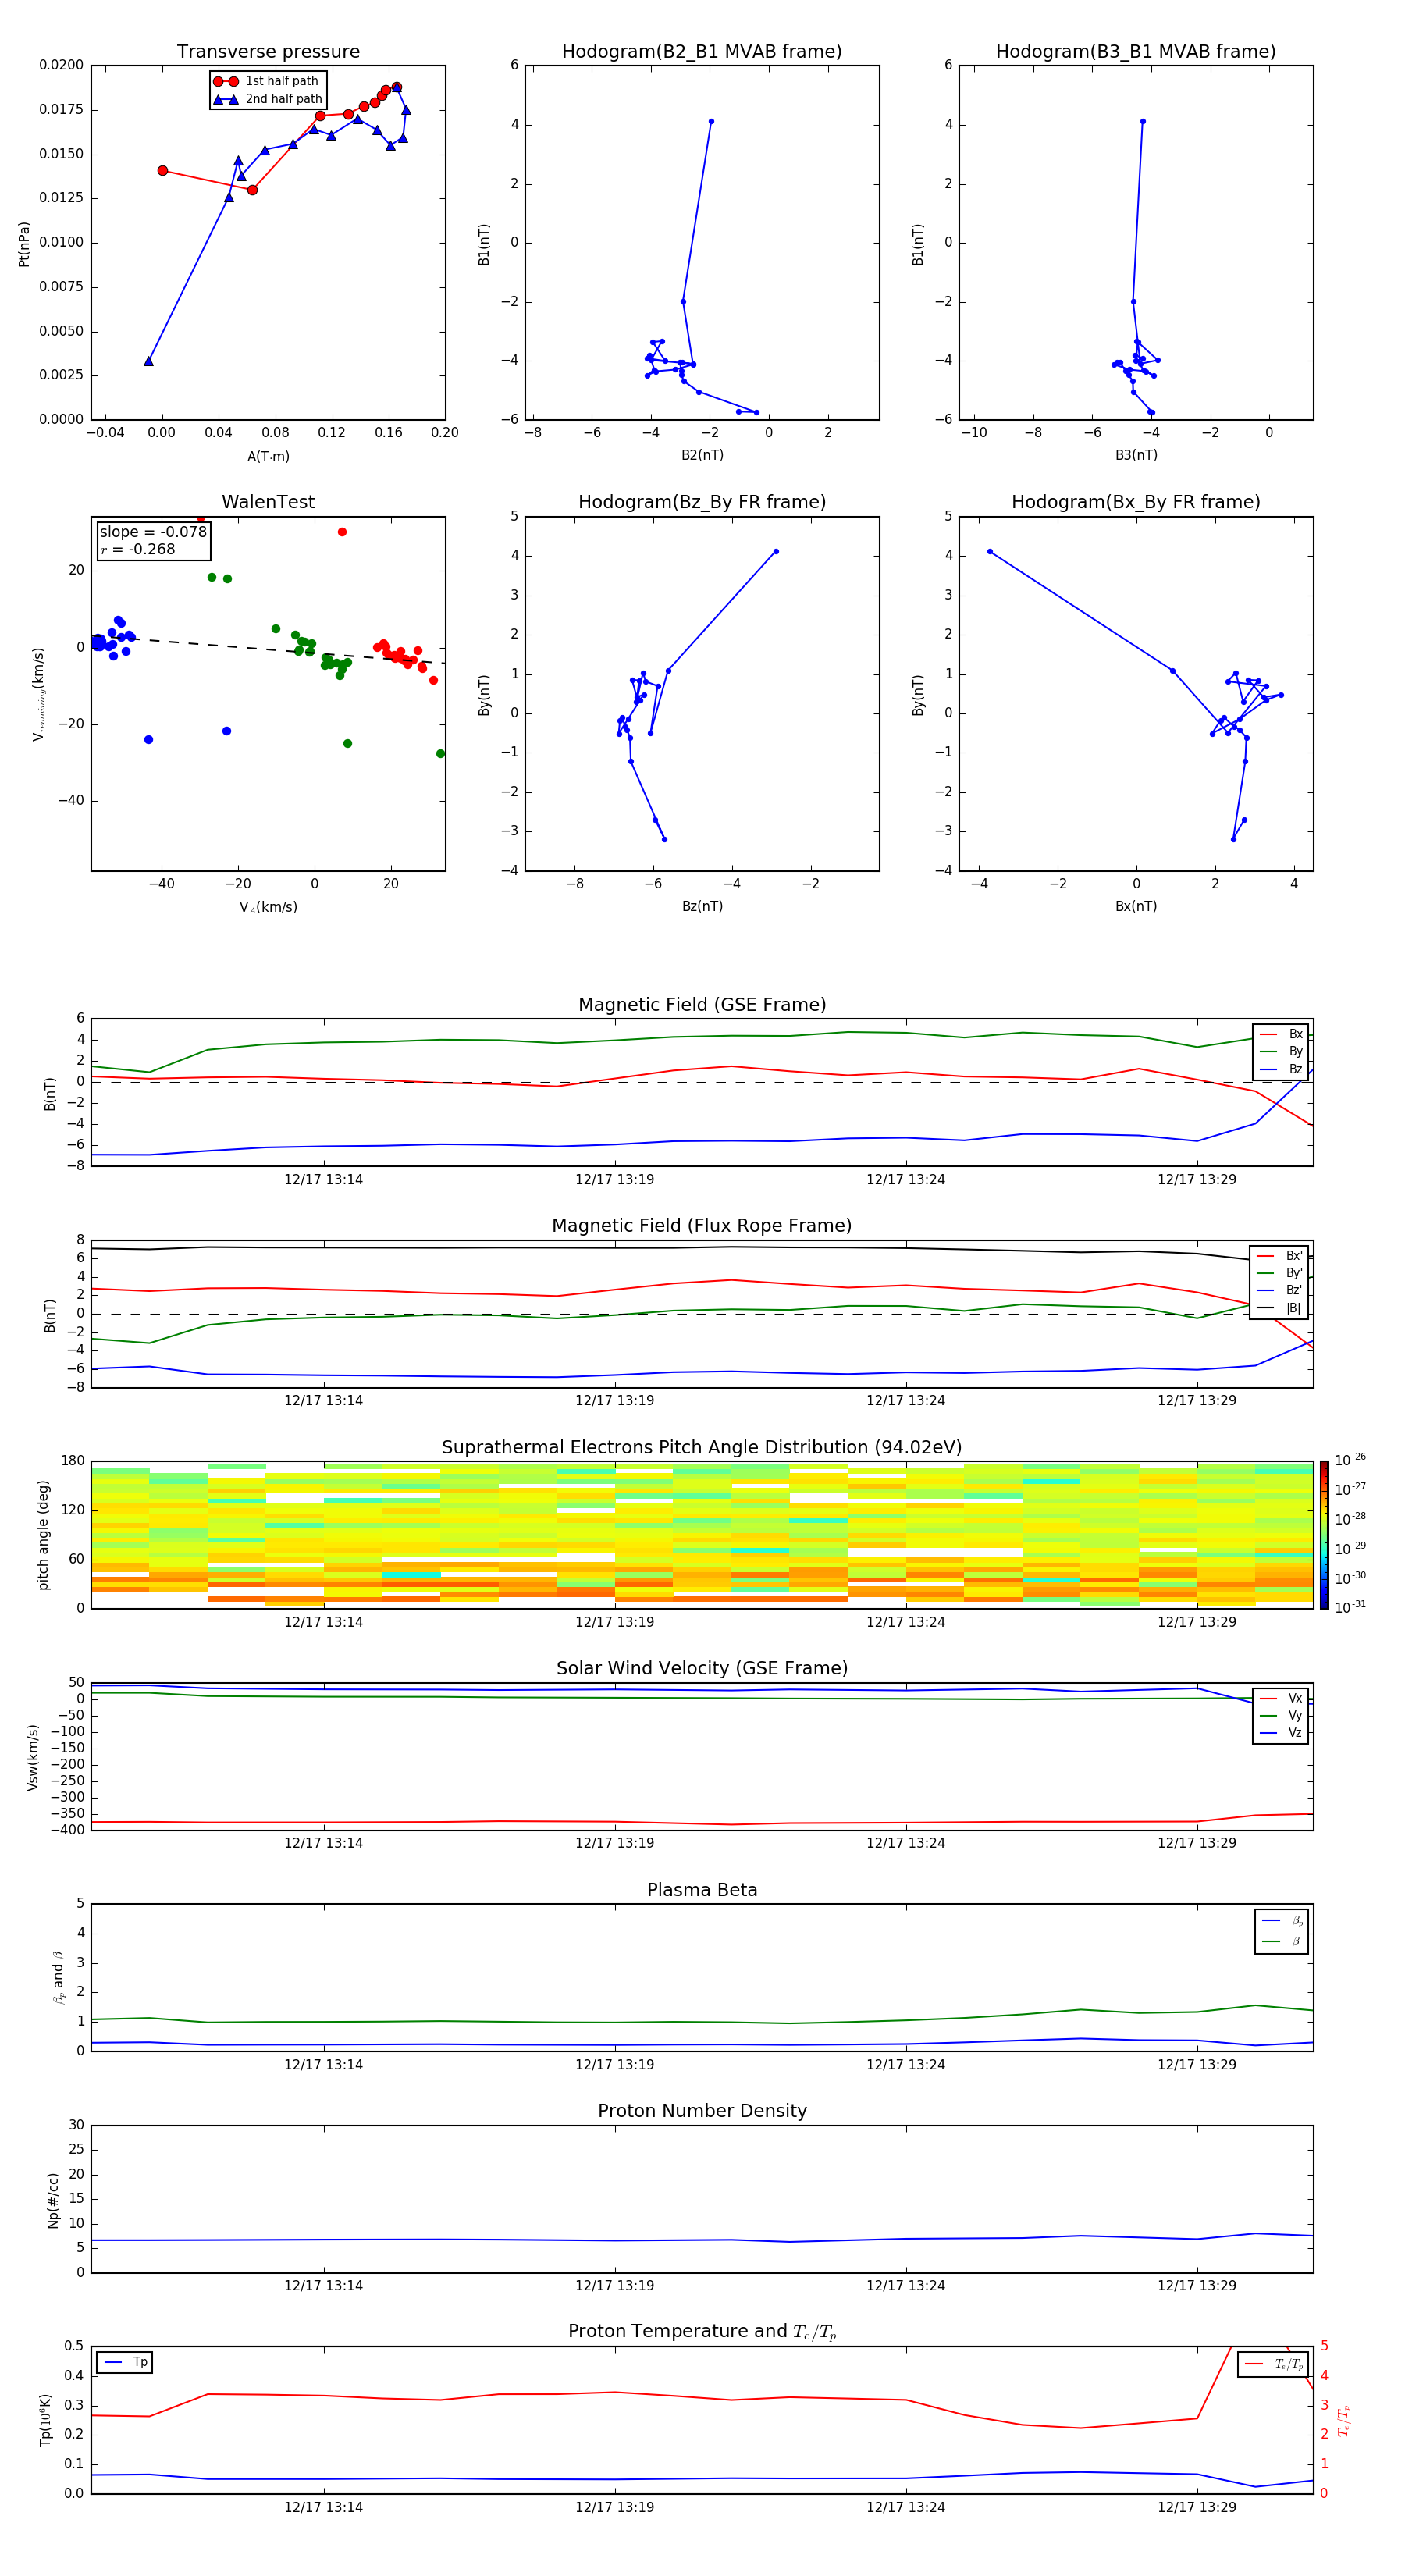Click 'V_A(km/s)' axis label in WalenTest

tap(268, 907)
